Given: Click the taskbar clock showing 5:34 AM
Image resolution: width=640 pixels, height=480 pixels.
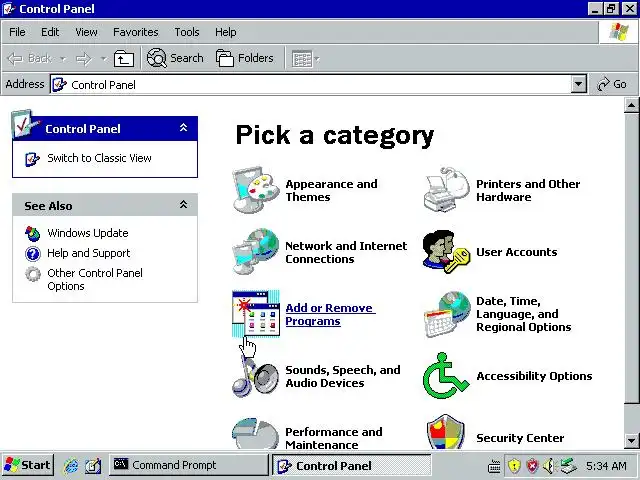Looking at the screenshot, I should (x=606, y=466).
